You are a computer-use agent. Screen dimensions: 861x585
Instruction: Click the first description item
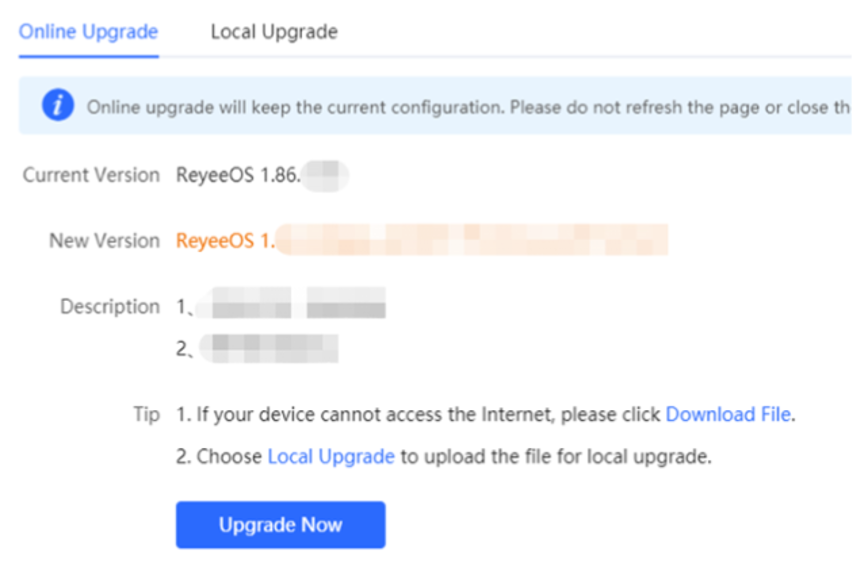(x=281, y=303)
